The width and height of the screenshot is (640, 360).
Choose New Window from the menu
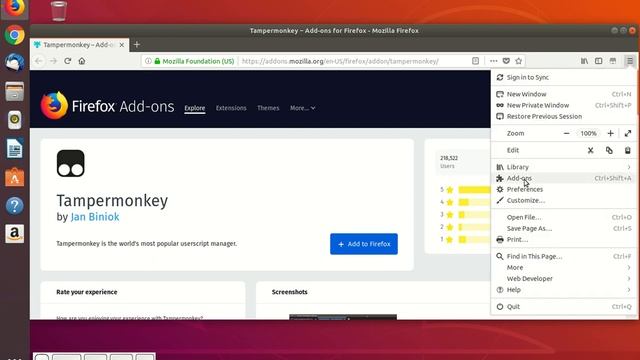(564, 94)
